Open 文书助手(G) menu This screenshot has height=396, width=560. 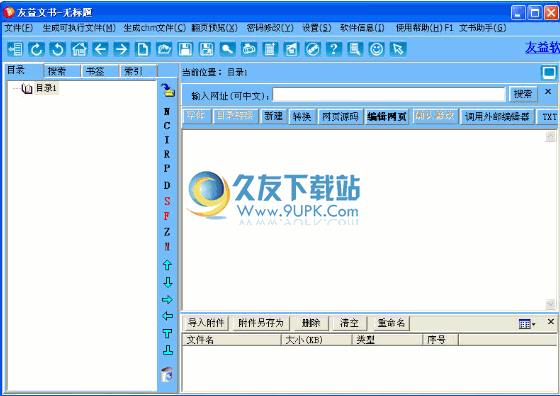(482, 28)
